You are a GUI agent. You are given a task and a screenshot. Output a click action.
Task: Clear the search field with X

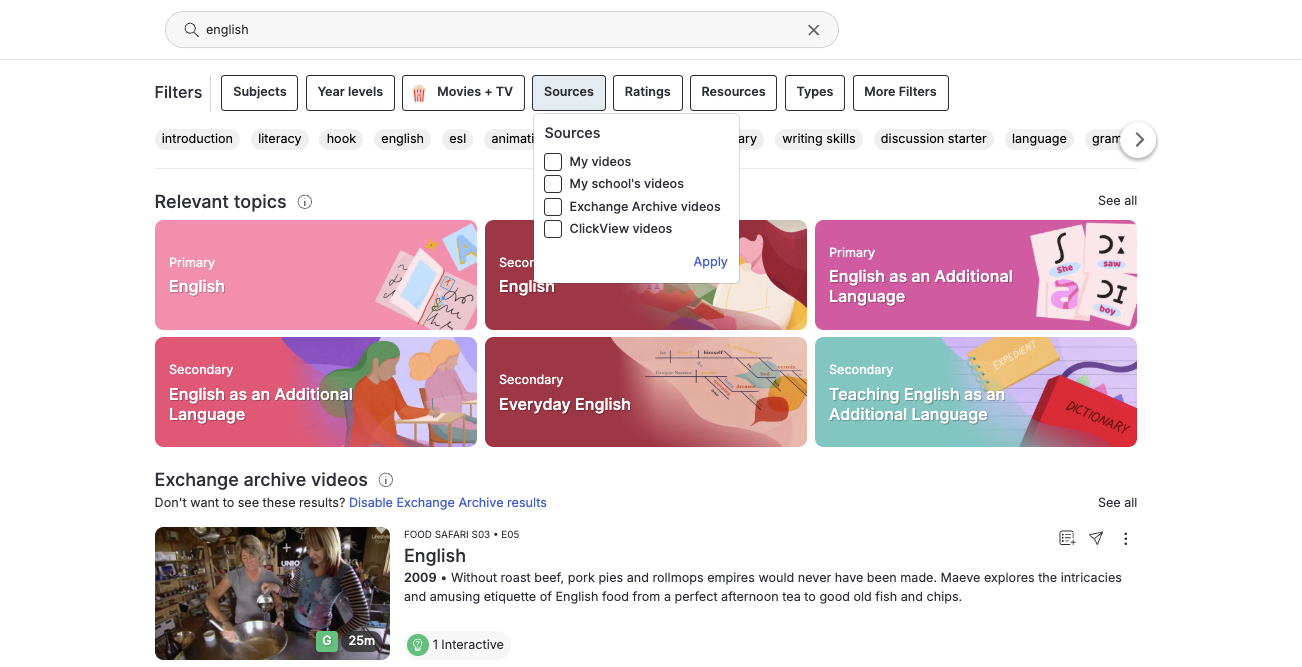point(814,30)
